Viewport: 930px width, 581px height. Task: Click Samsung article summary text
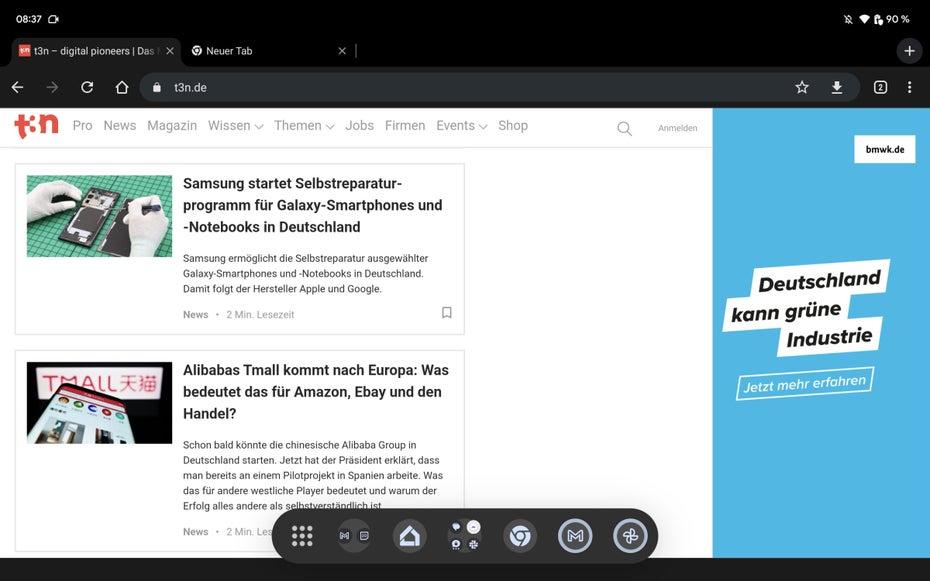point(305,273)
